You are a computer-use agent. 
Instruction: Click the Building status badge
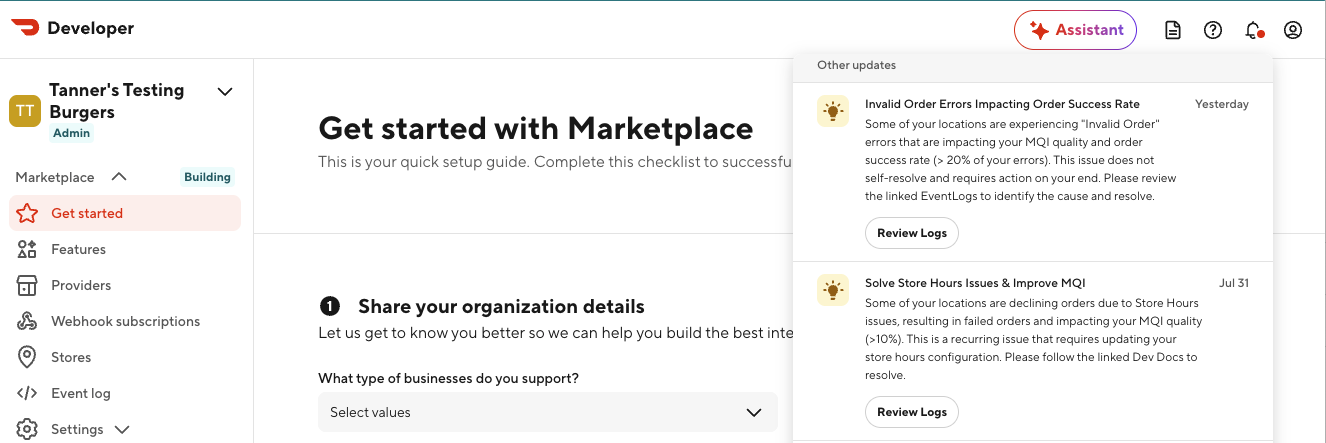pyautogui.click(x=208, y=177)
